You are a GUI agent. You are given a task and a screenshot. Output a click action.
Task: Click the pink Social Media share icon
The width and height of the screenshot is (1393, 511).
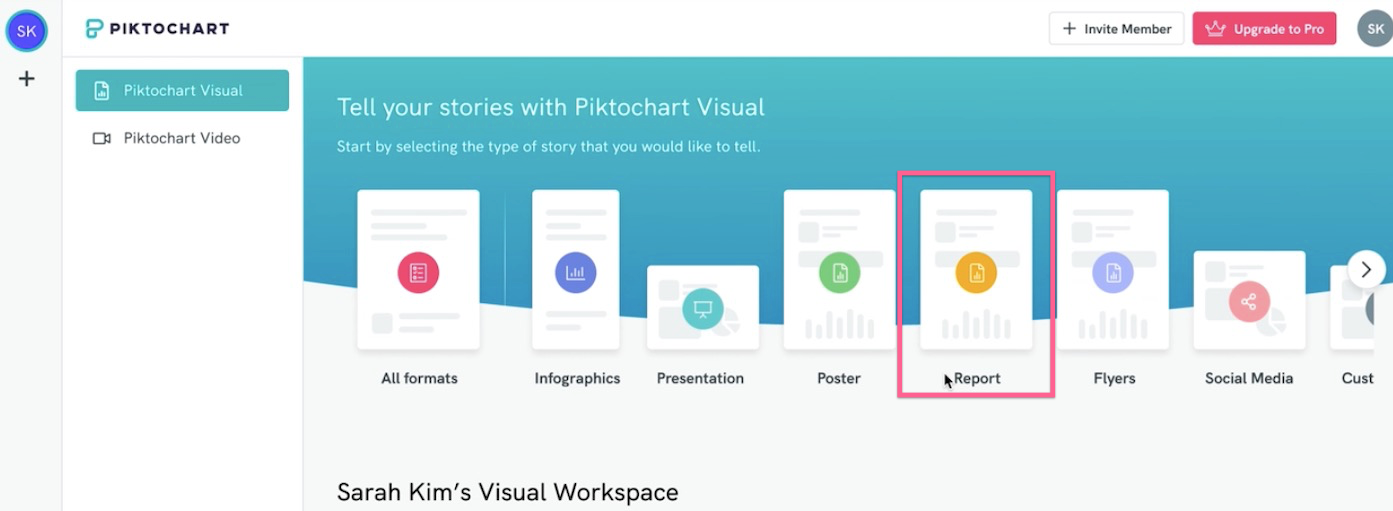click(x=1249, y=301)
